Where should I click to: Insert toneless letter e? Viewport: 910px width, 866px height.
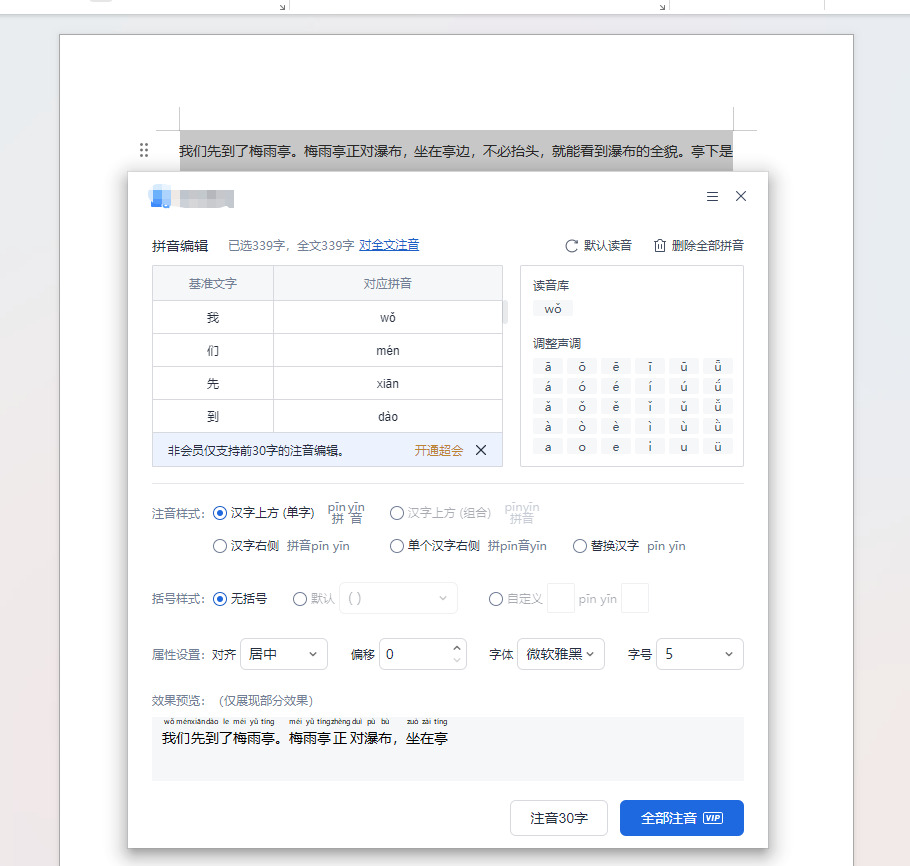click(x=616, y=447)
